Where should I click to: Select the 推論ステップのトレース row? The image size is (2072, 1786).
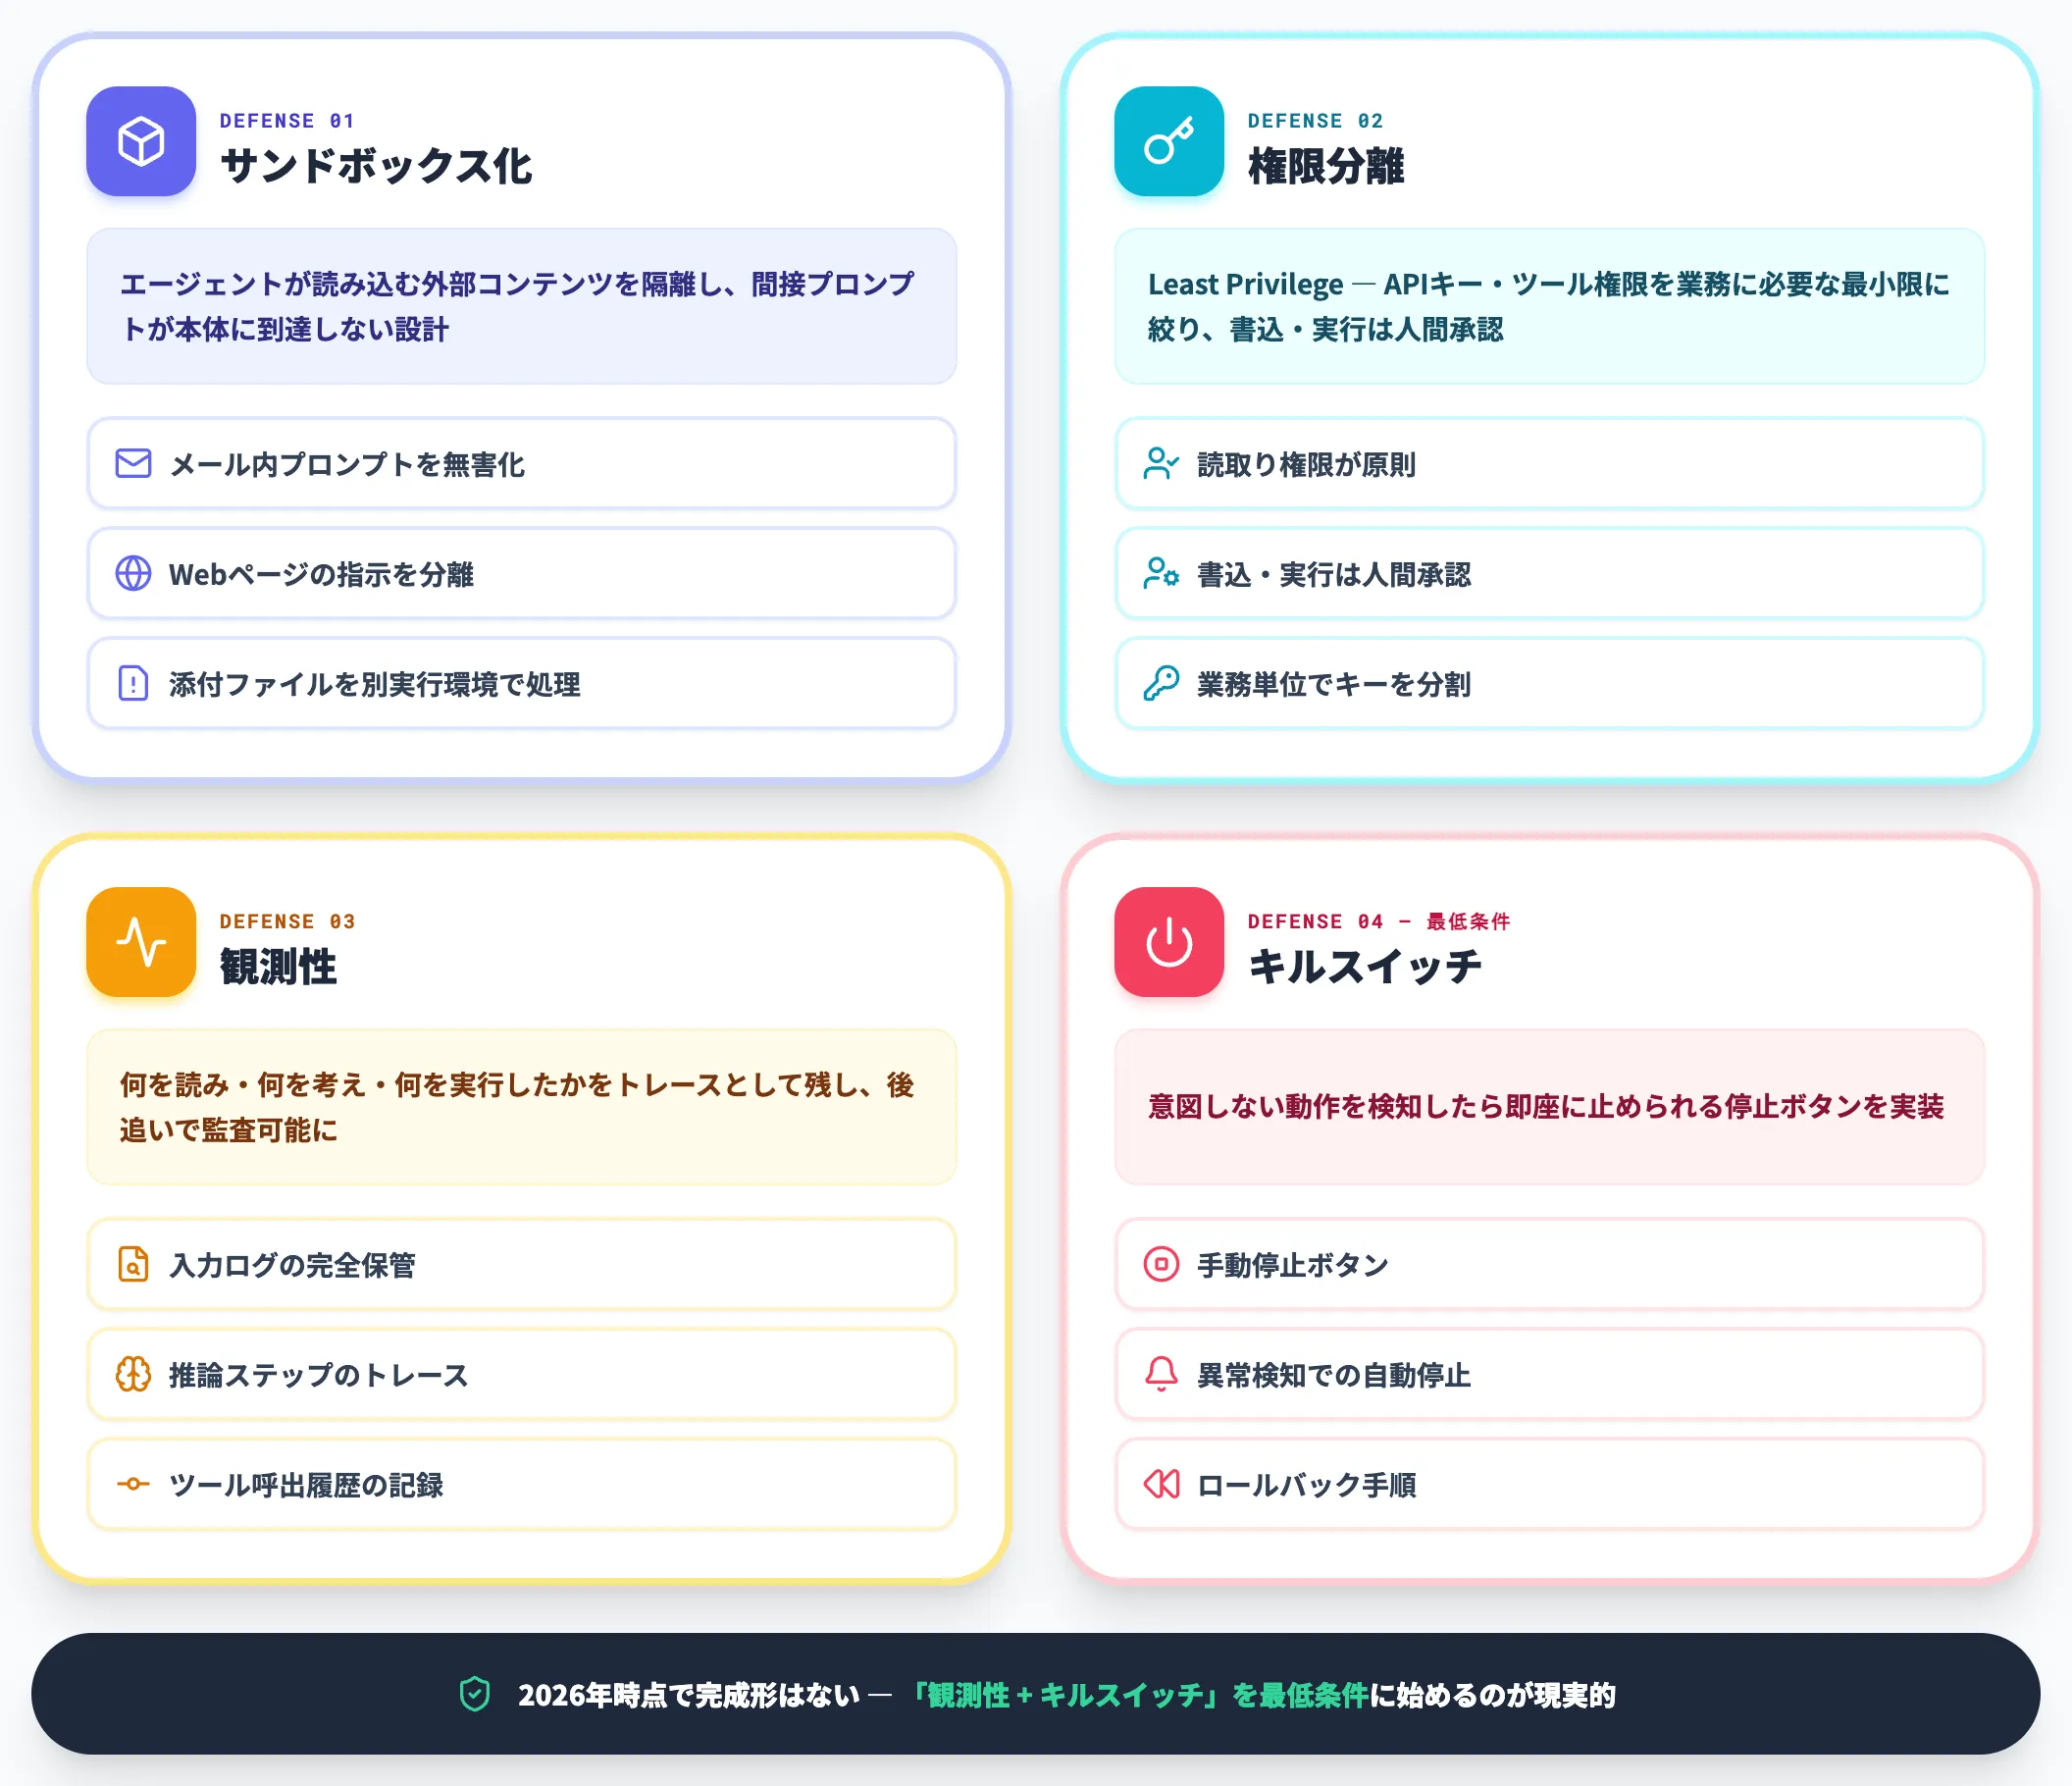tap(522, 1375)
